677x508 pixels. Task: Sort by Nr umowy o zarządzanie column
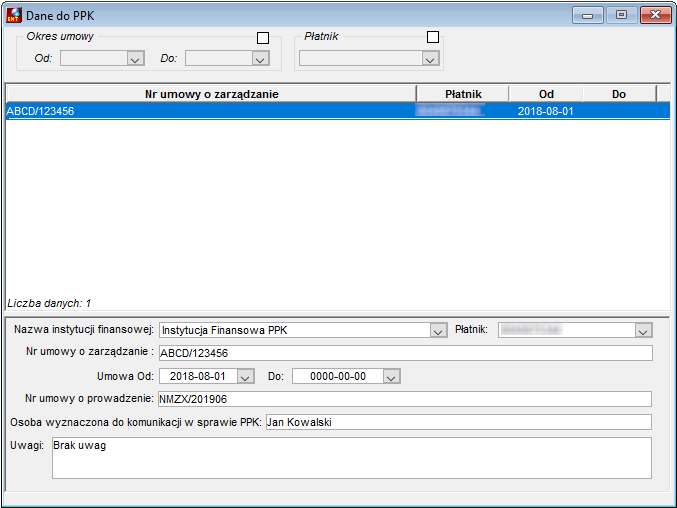(x=212, y=94)
